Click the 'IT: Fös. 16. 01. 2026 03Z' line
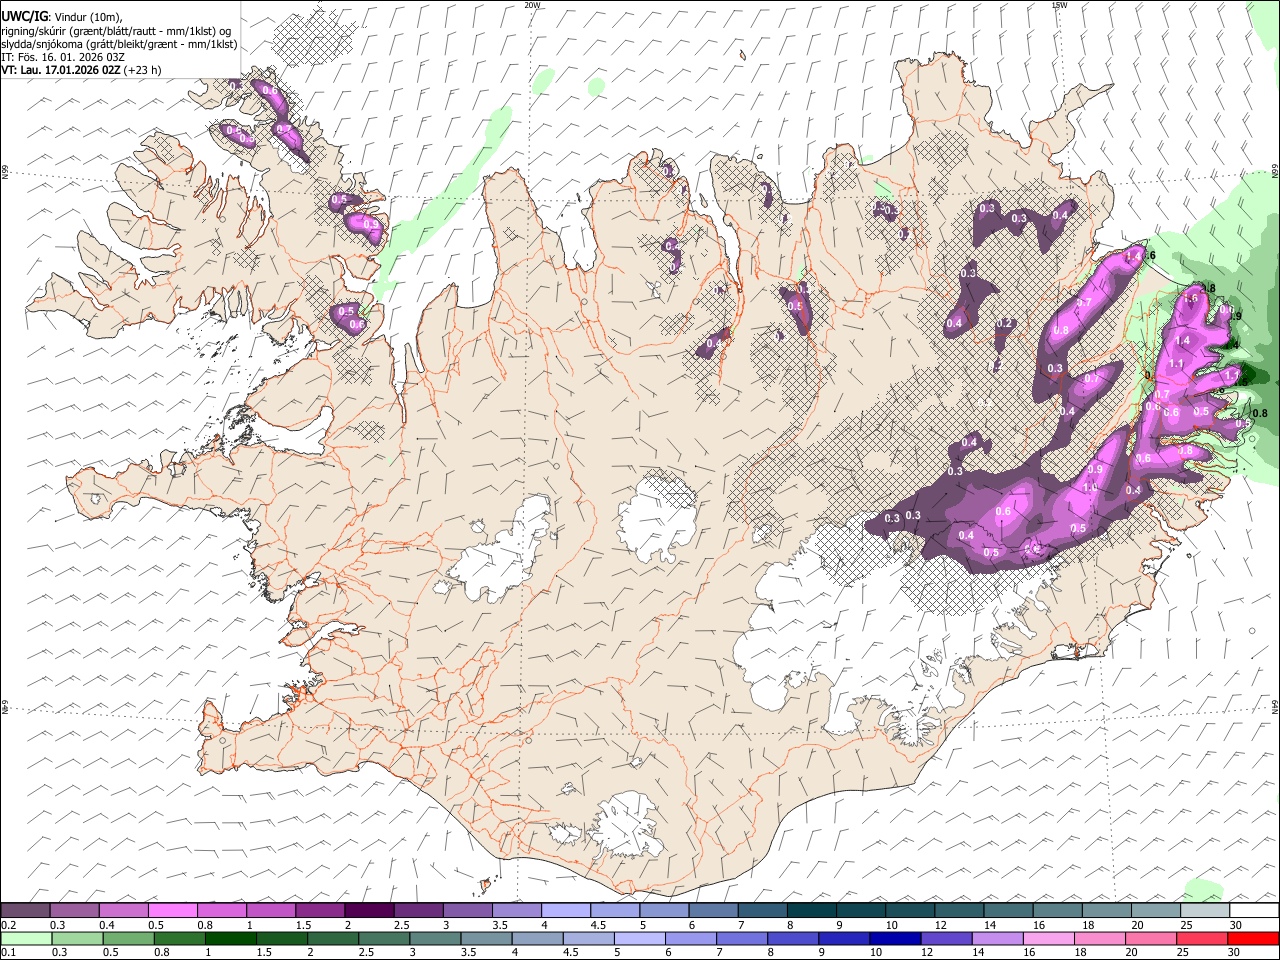Viewport: 1280px width, 960px height. point(63,57)
